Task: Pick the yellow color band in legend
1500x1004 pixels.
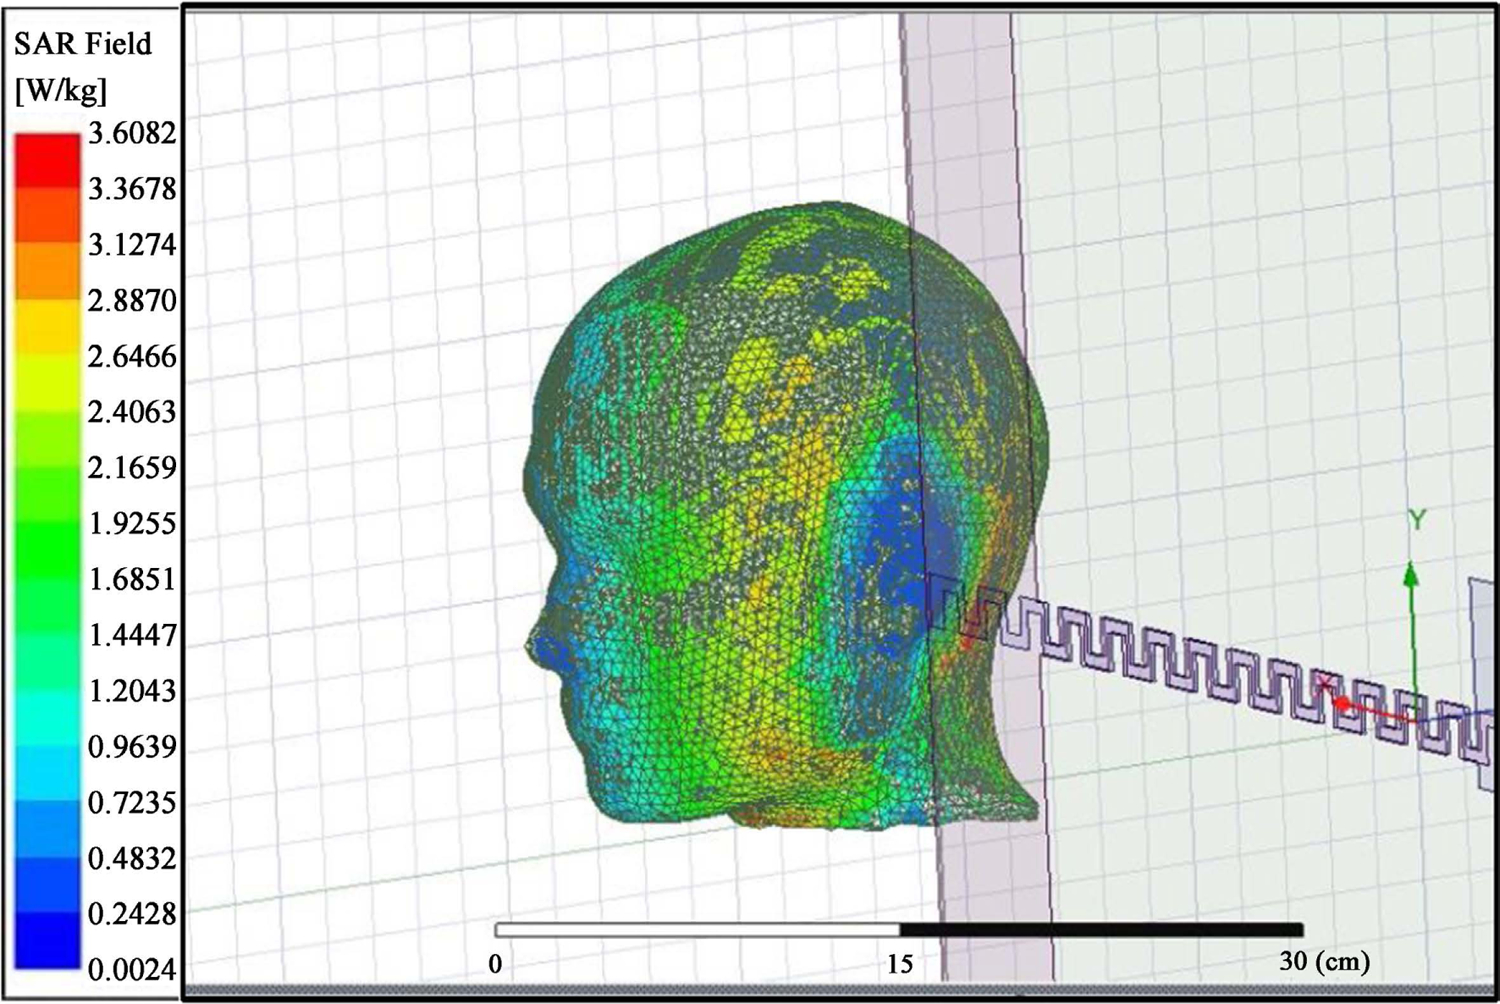Action: [47, 328]
